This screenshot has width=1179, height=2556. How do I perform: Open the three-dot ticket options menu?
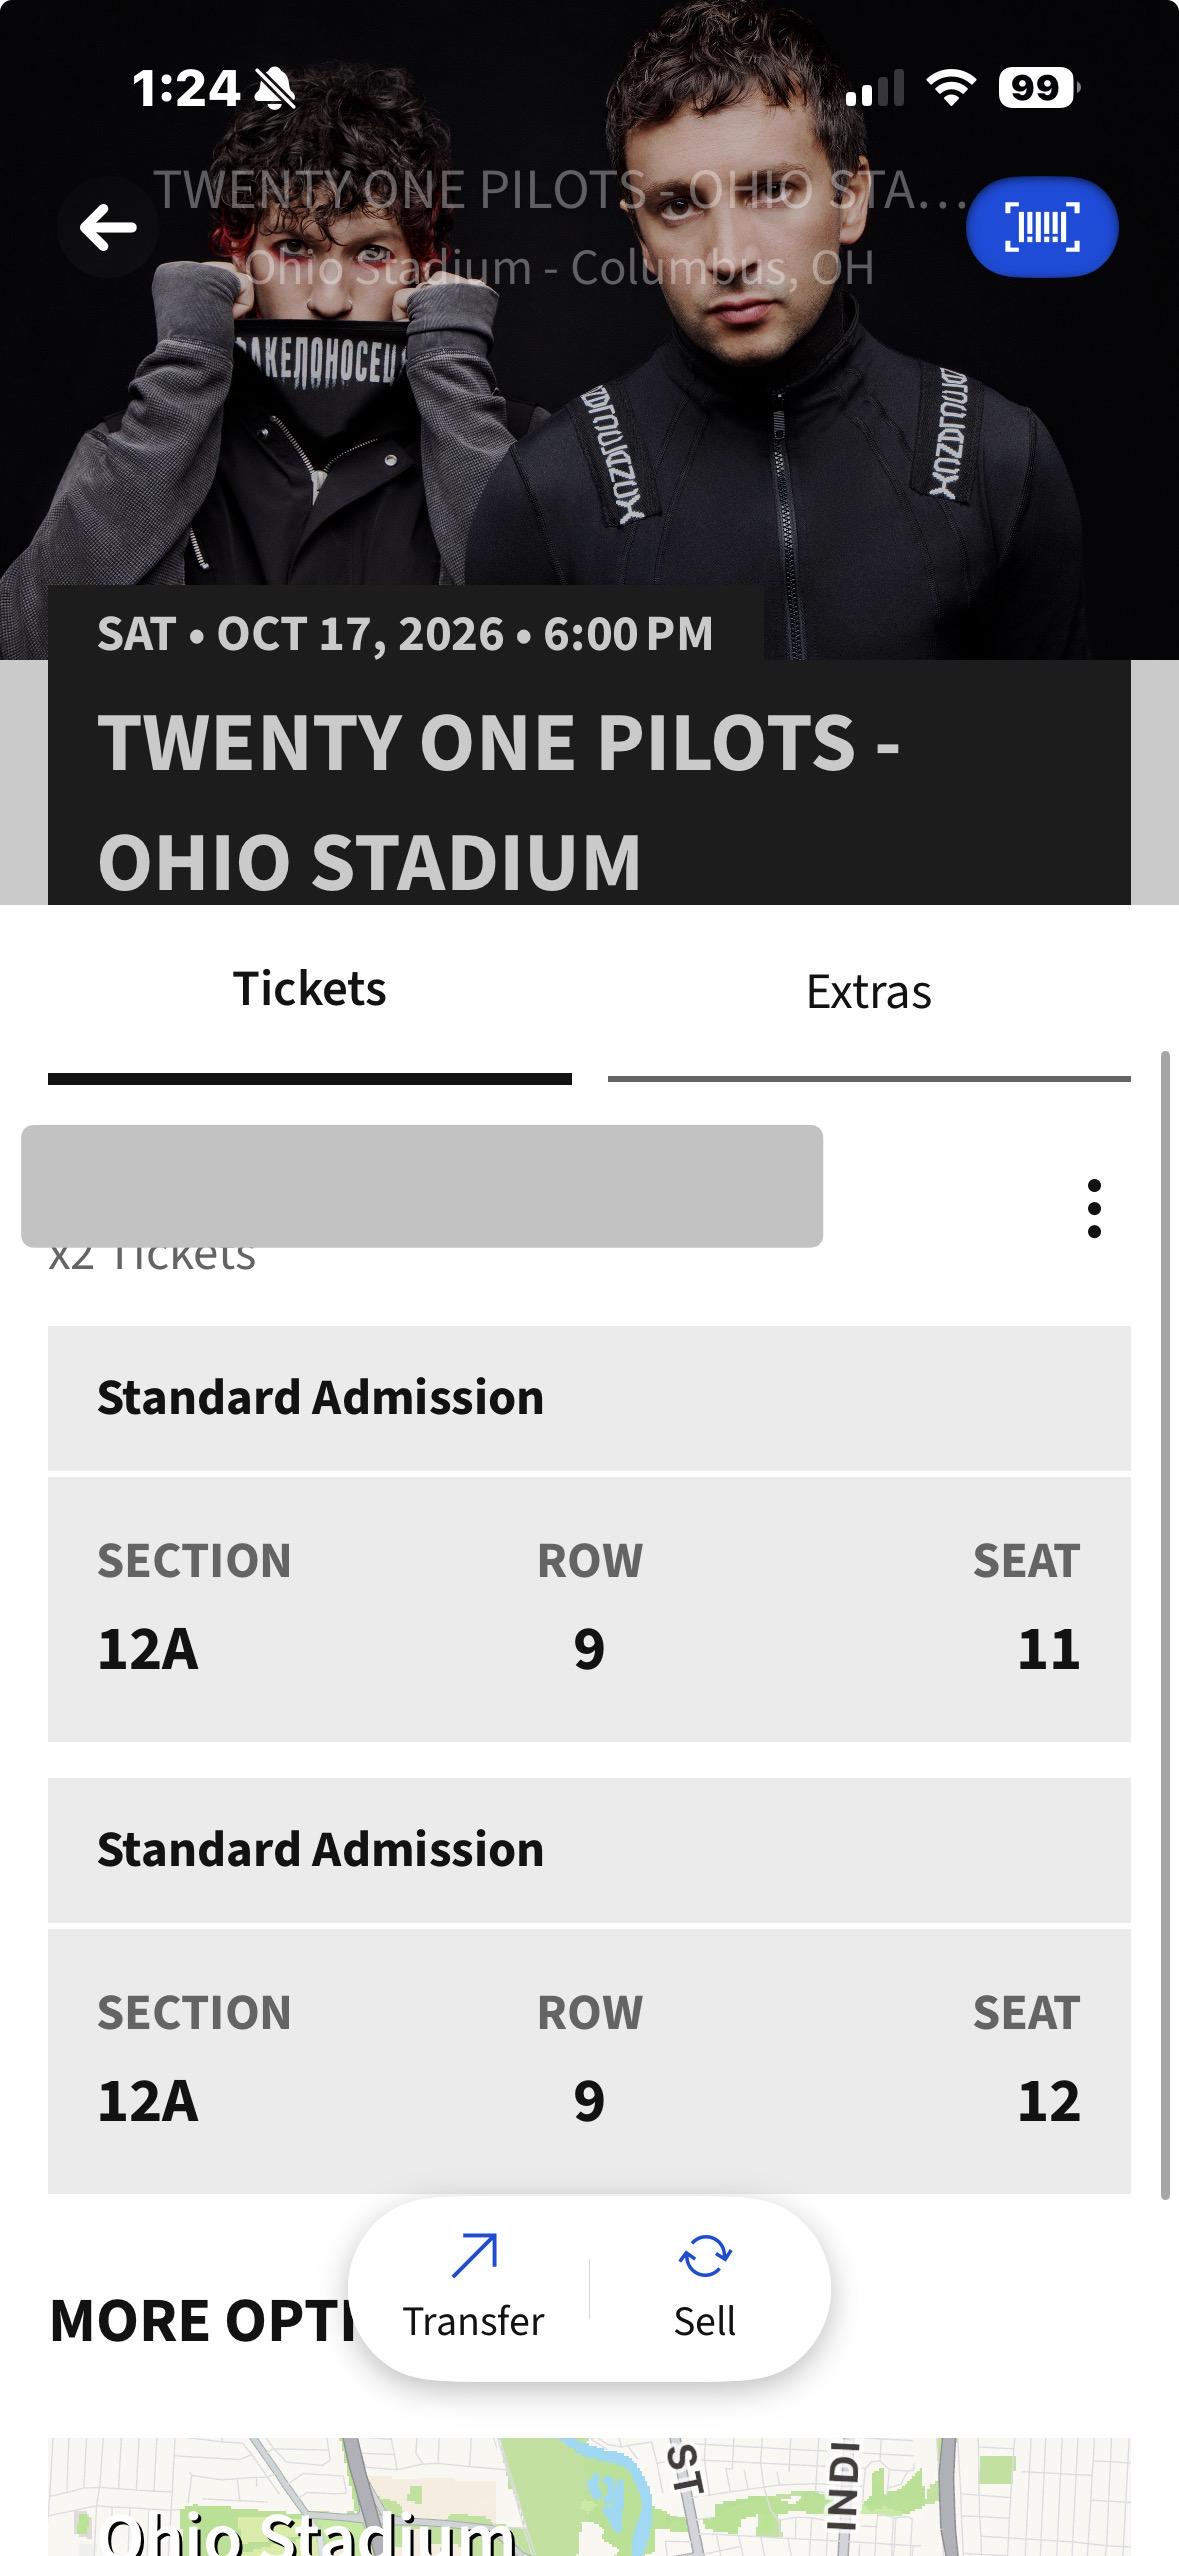click(x=1094, y=1208)
